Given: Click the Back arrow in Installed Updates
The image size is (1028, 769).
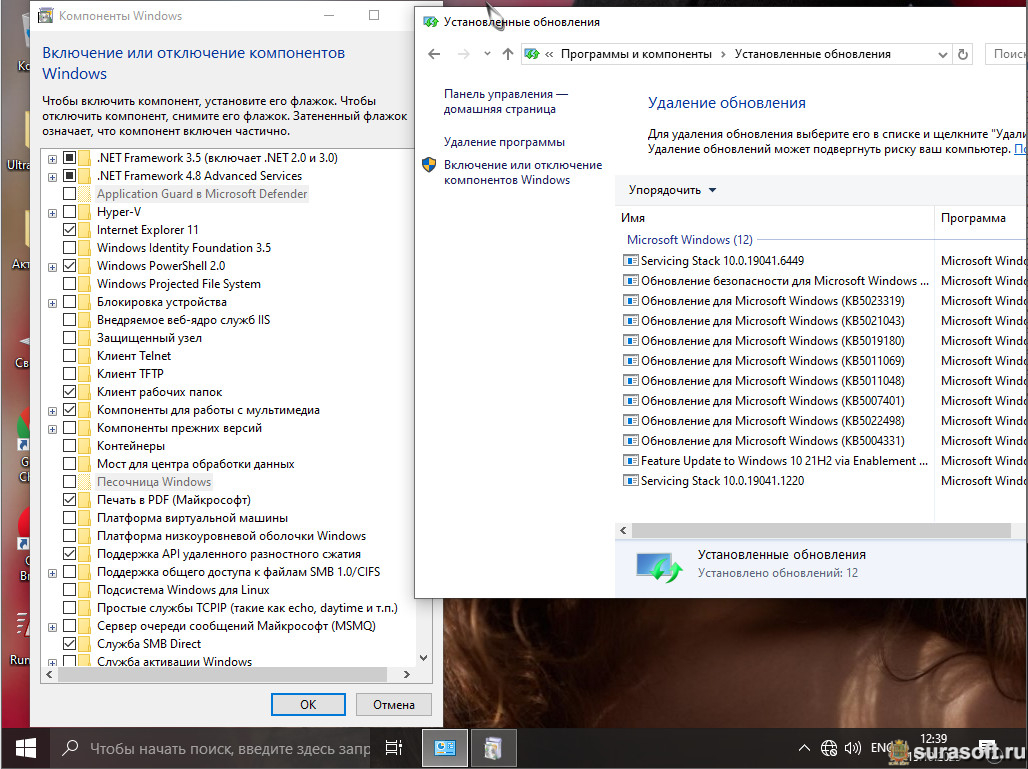Looking at the screenshot, I should 434,54.
